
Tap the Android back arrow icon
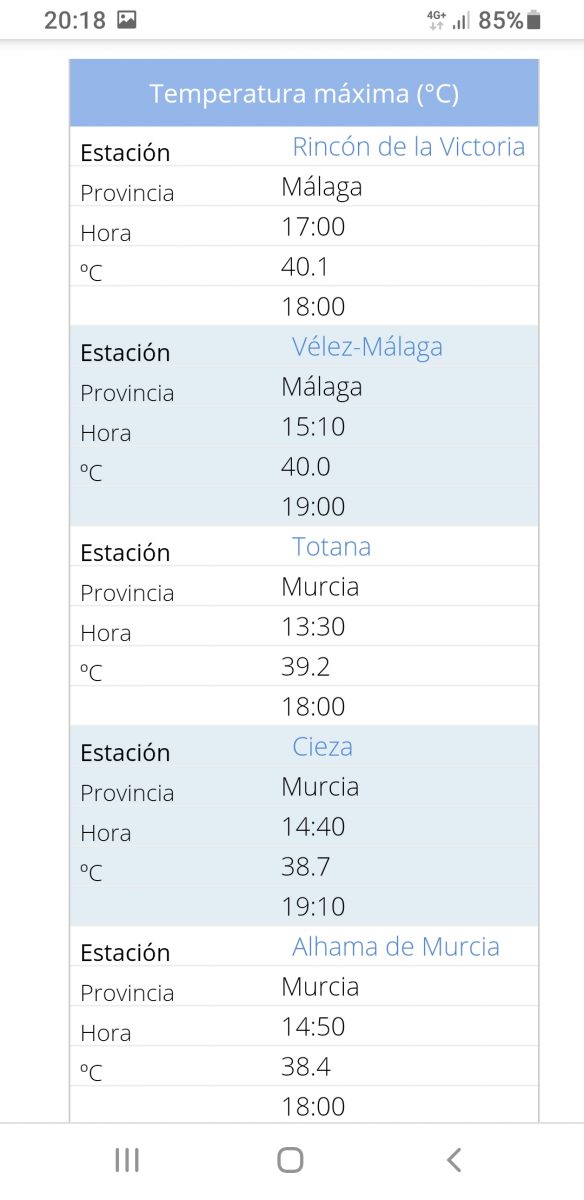454,1160
